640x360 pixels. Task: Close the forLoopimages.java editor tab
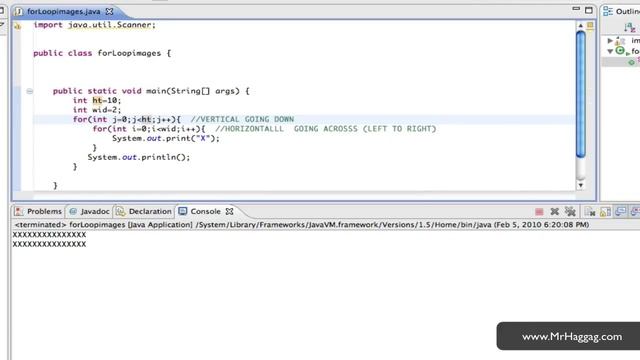click(109, 11)
